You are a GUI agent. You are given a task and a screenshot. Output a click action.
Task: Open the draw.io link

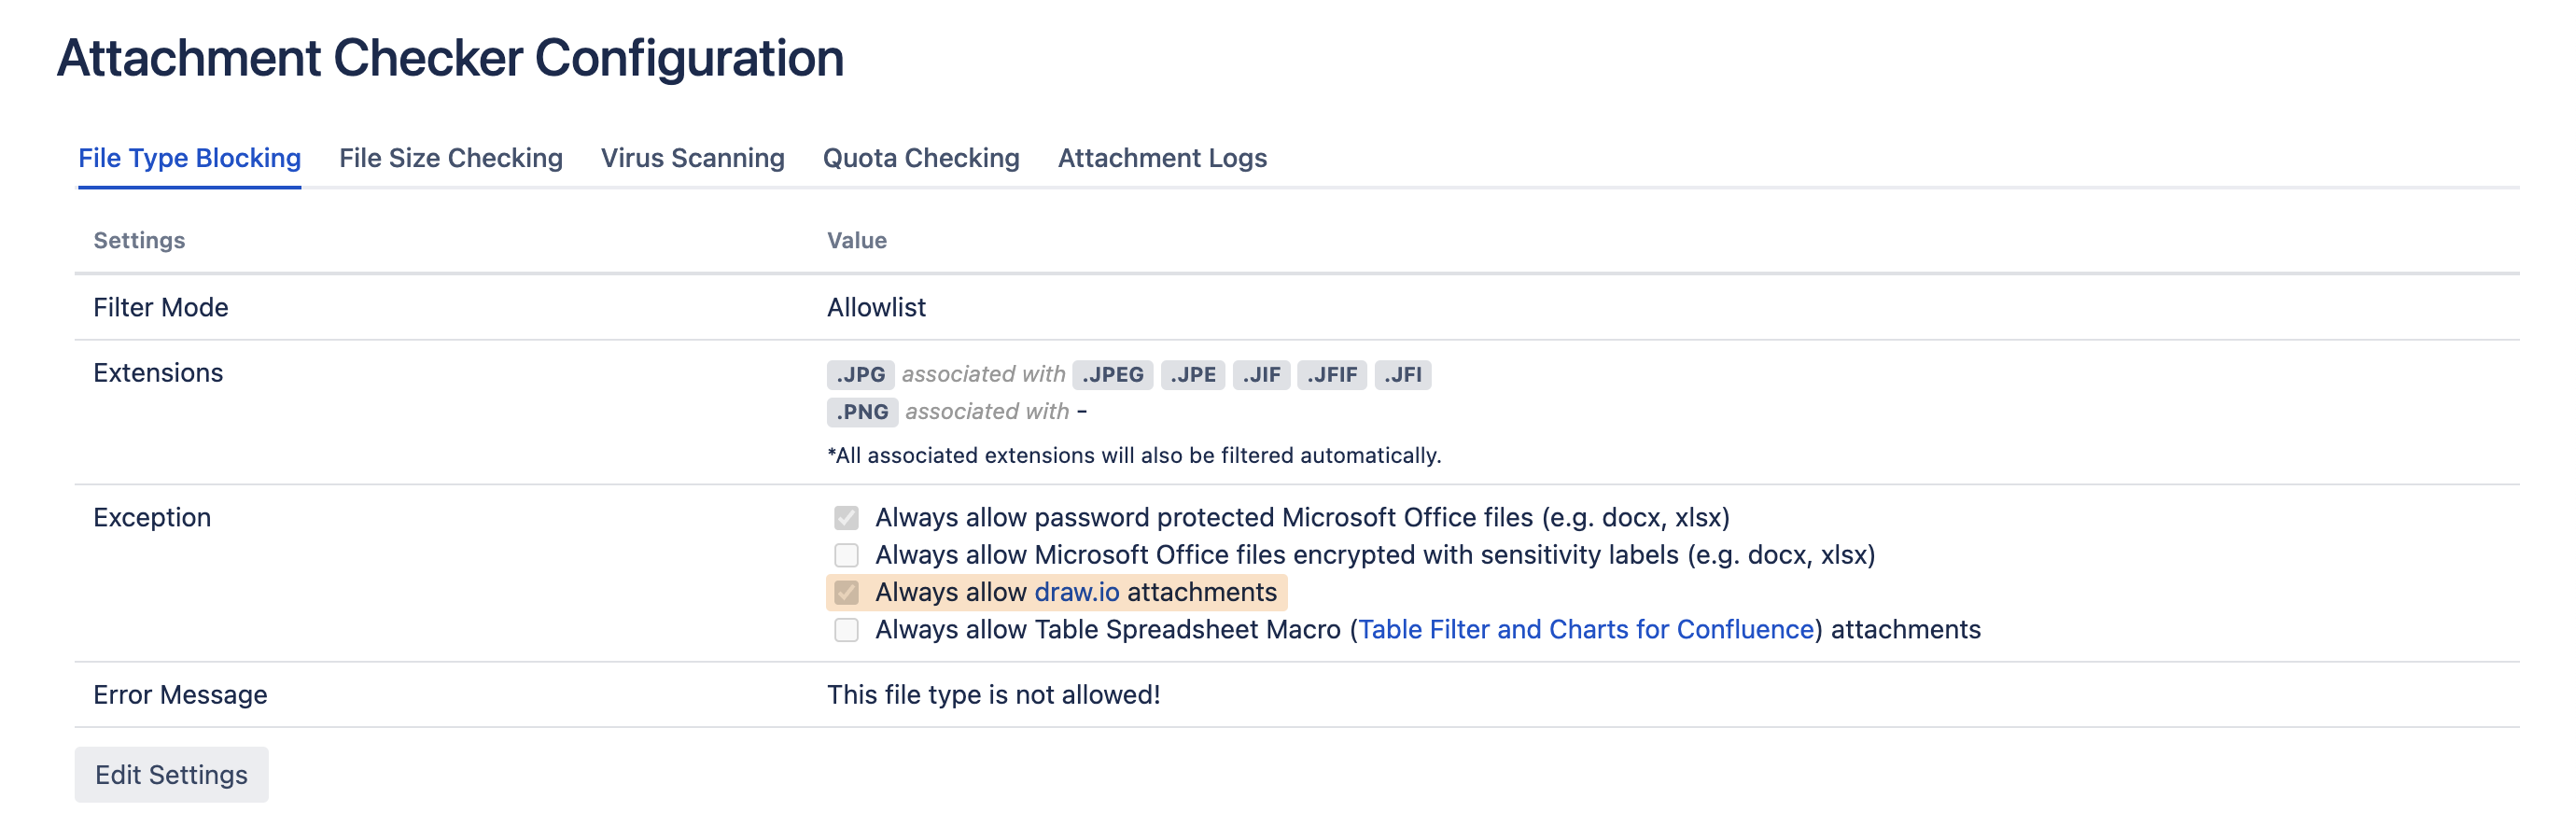tap(1076, 593)
